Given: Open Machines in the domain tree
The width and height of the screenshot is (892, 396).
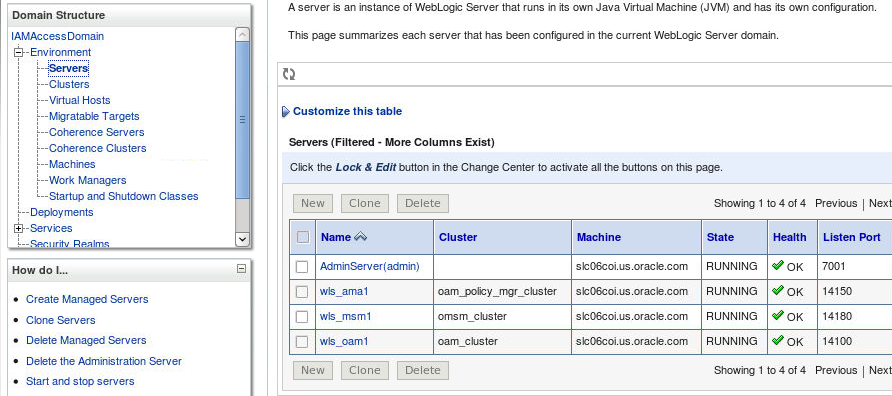Looking at the screenshot, I should (x=72, y=164).
